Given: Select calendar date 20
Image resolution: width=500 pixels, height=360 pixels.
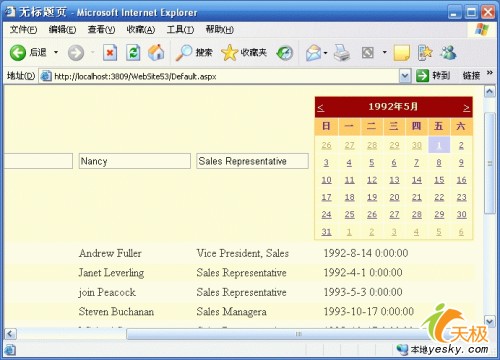Looking at the screenshot, I should [x=394, y=197].
